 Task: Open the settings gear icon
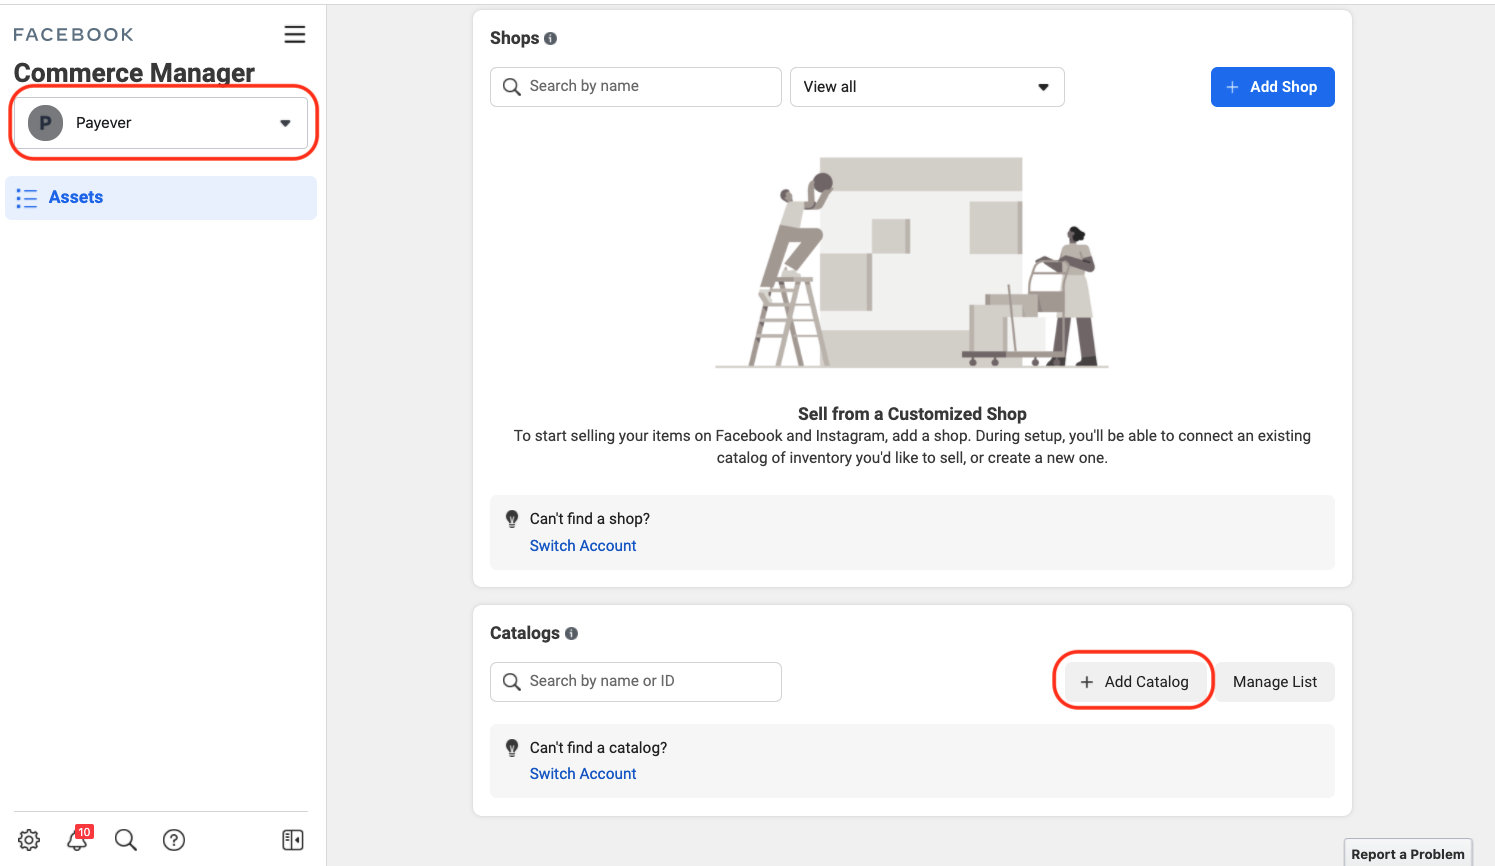pos(29,840)
